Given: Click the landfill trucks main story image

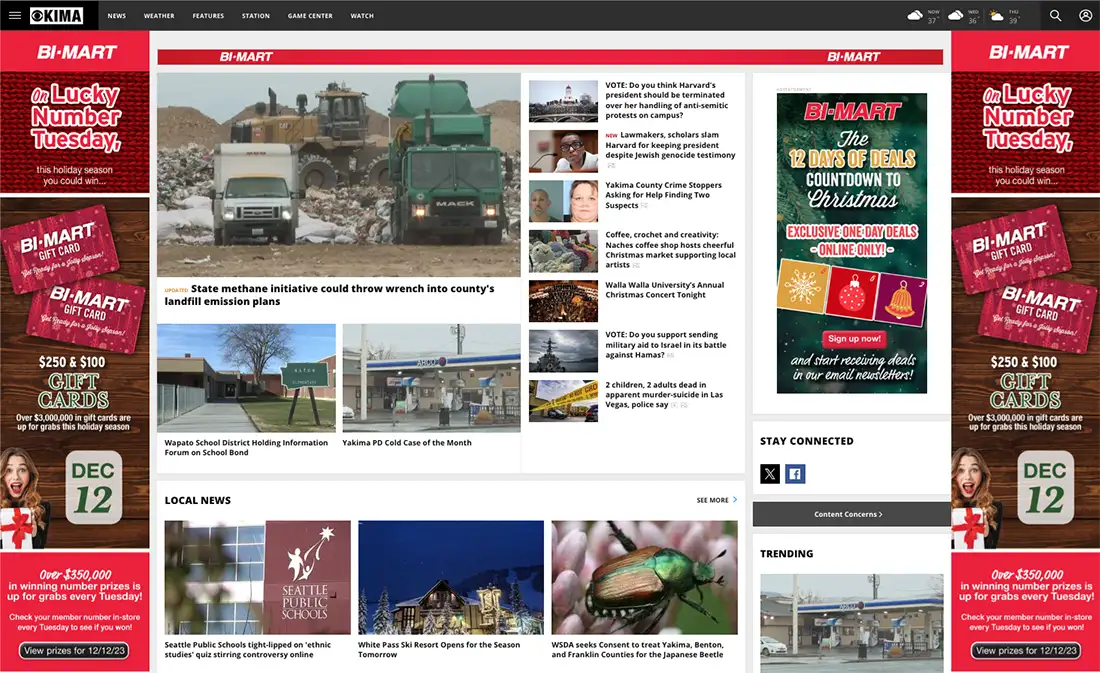Looking at the screenshot, I should click(339, 175).
